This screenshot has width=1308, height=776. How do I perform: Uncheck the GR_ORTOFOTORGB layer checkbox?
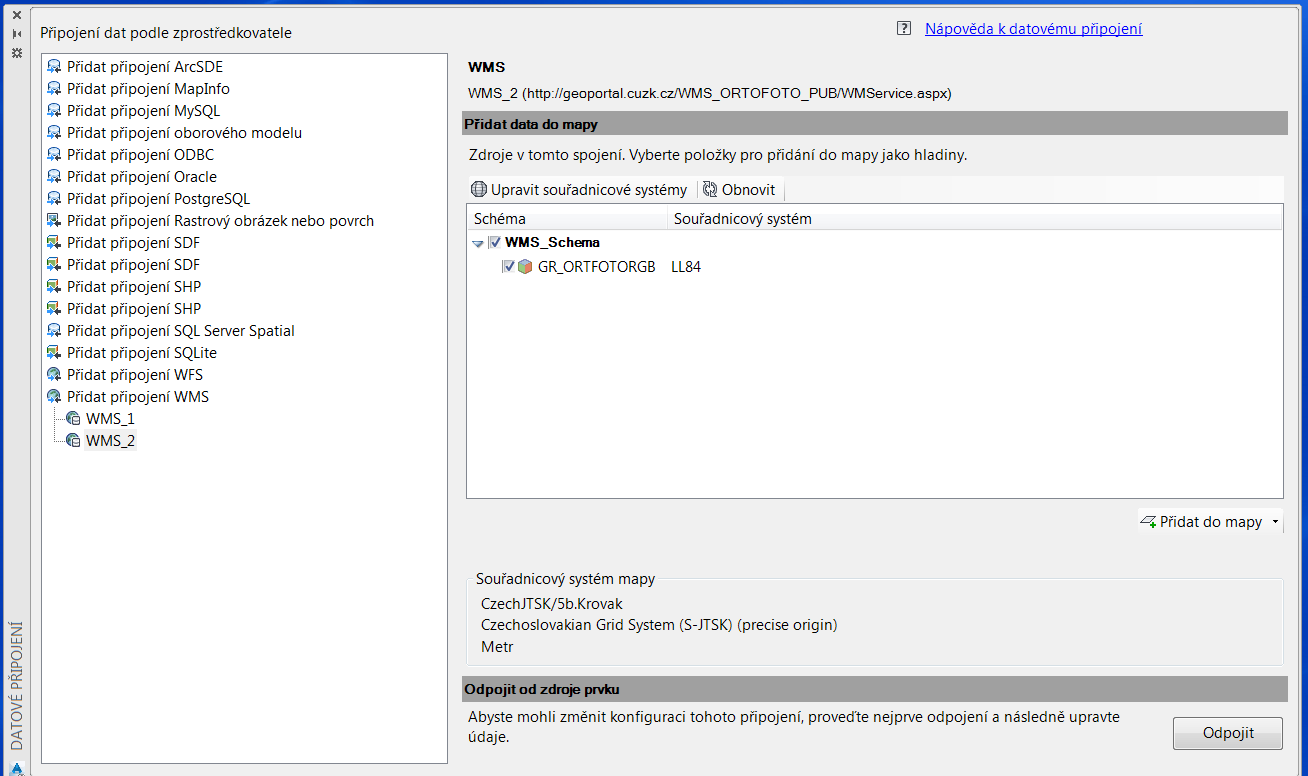coord(509,267)
